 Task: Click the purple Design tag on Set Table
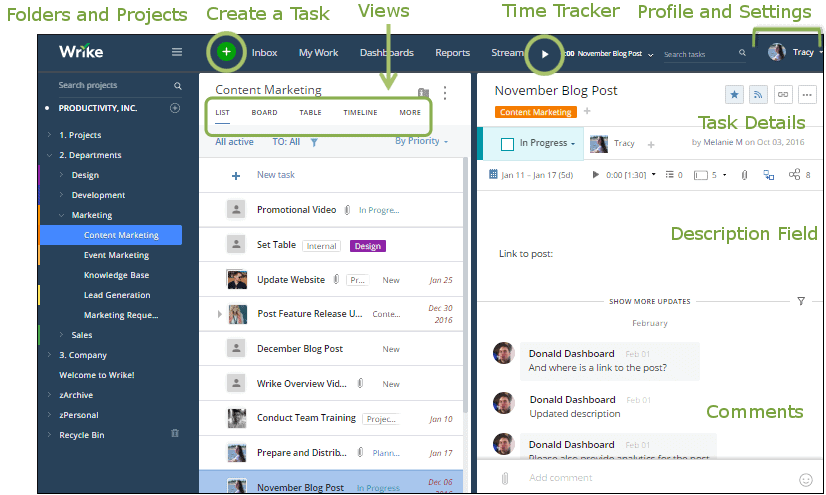(x=368, y=246)
